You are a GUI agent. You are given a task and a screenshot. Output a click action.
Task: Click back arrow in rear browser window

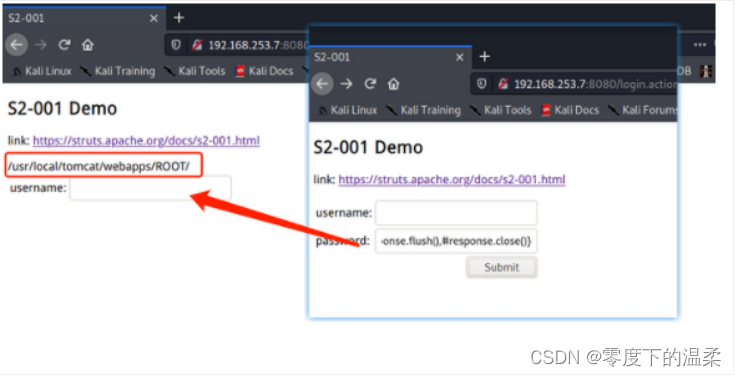coord(16,45)
